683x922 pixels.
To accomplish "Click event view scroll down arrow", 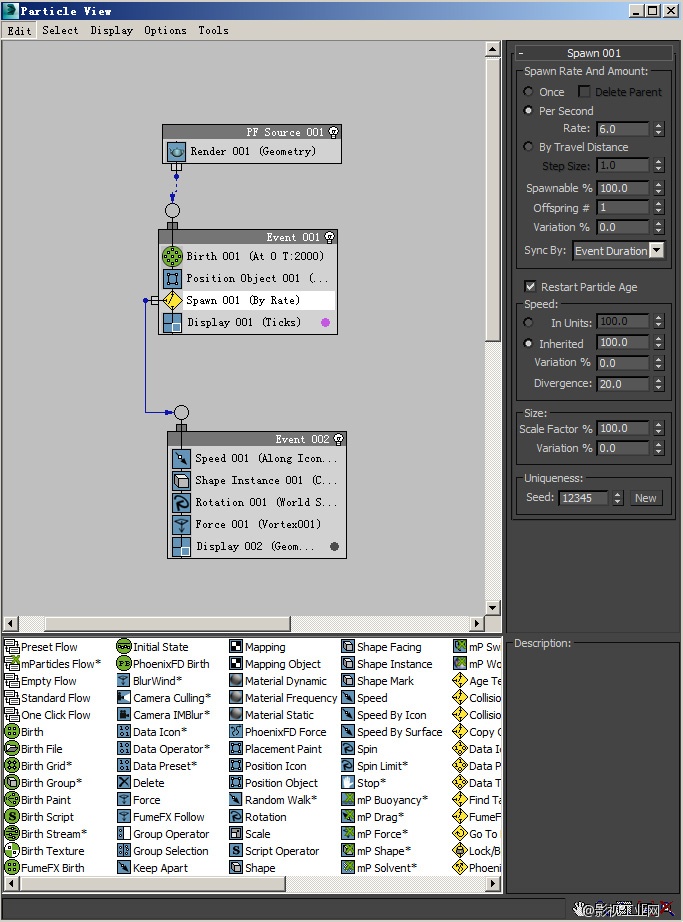I will click(493, 607).
